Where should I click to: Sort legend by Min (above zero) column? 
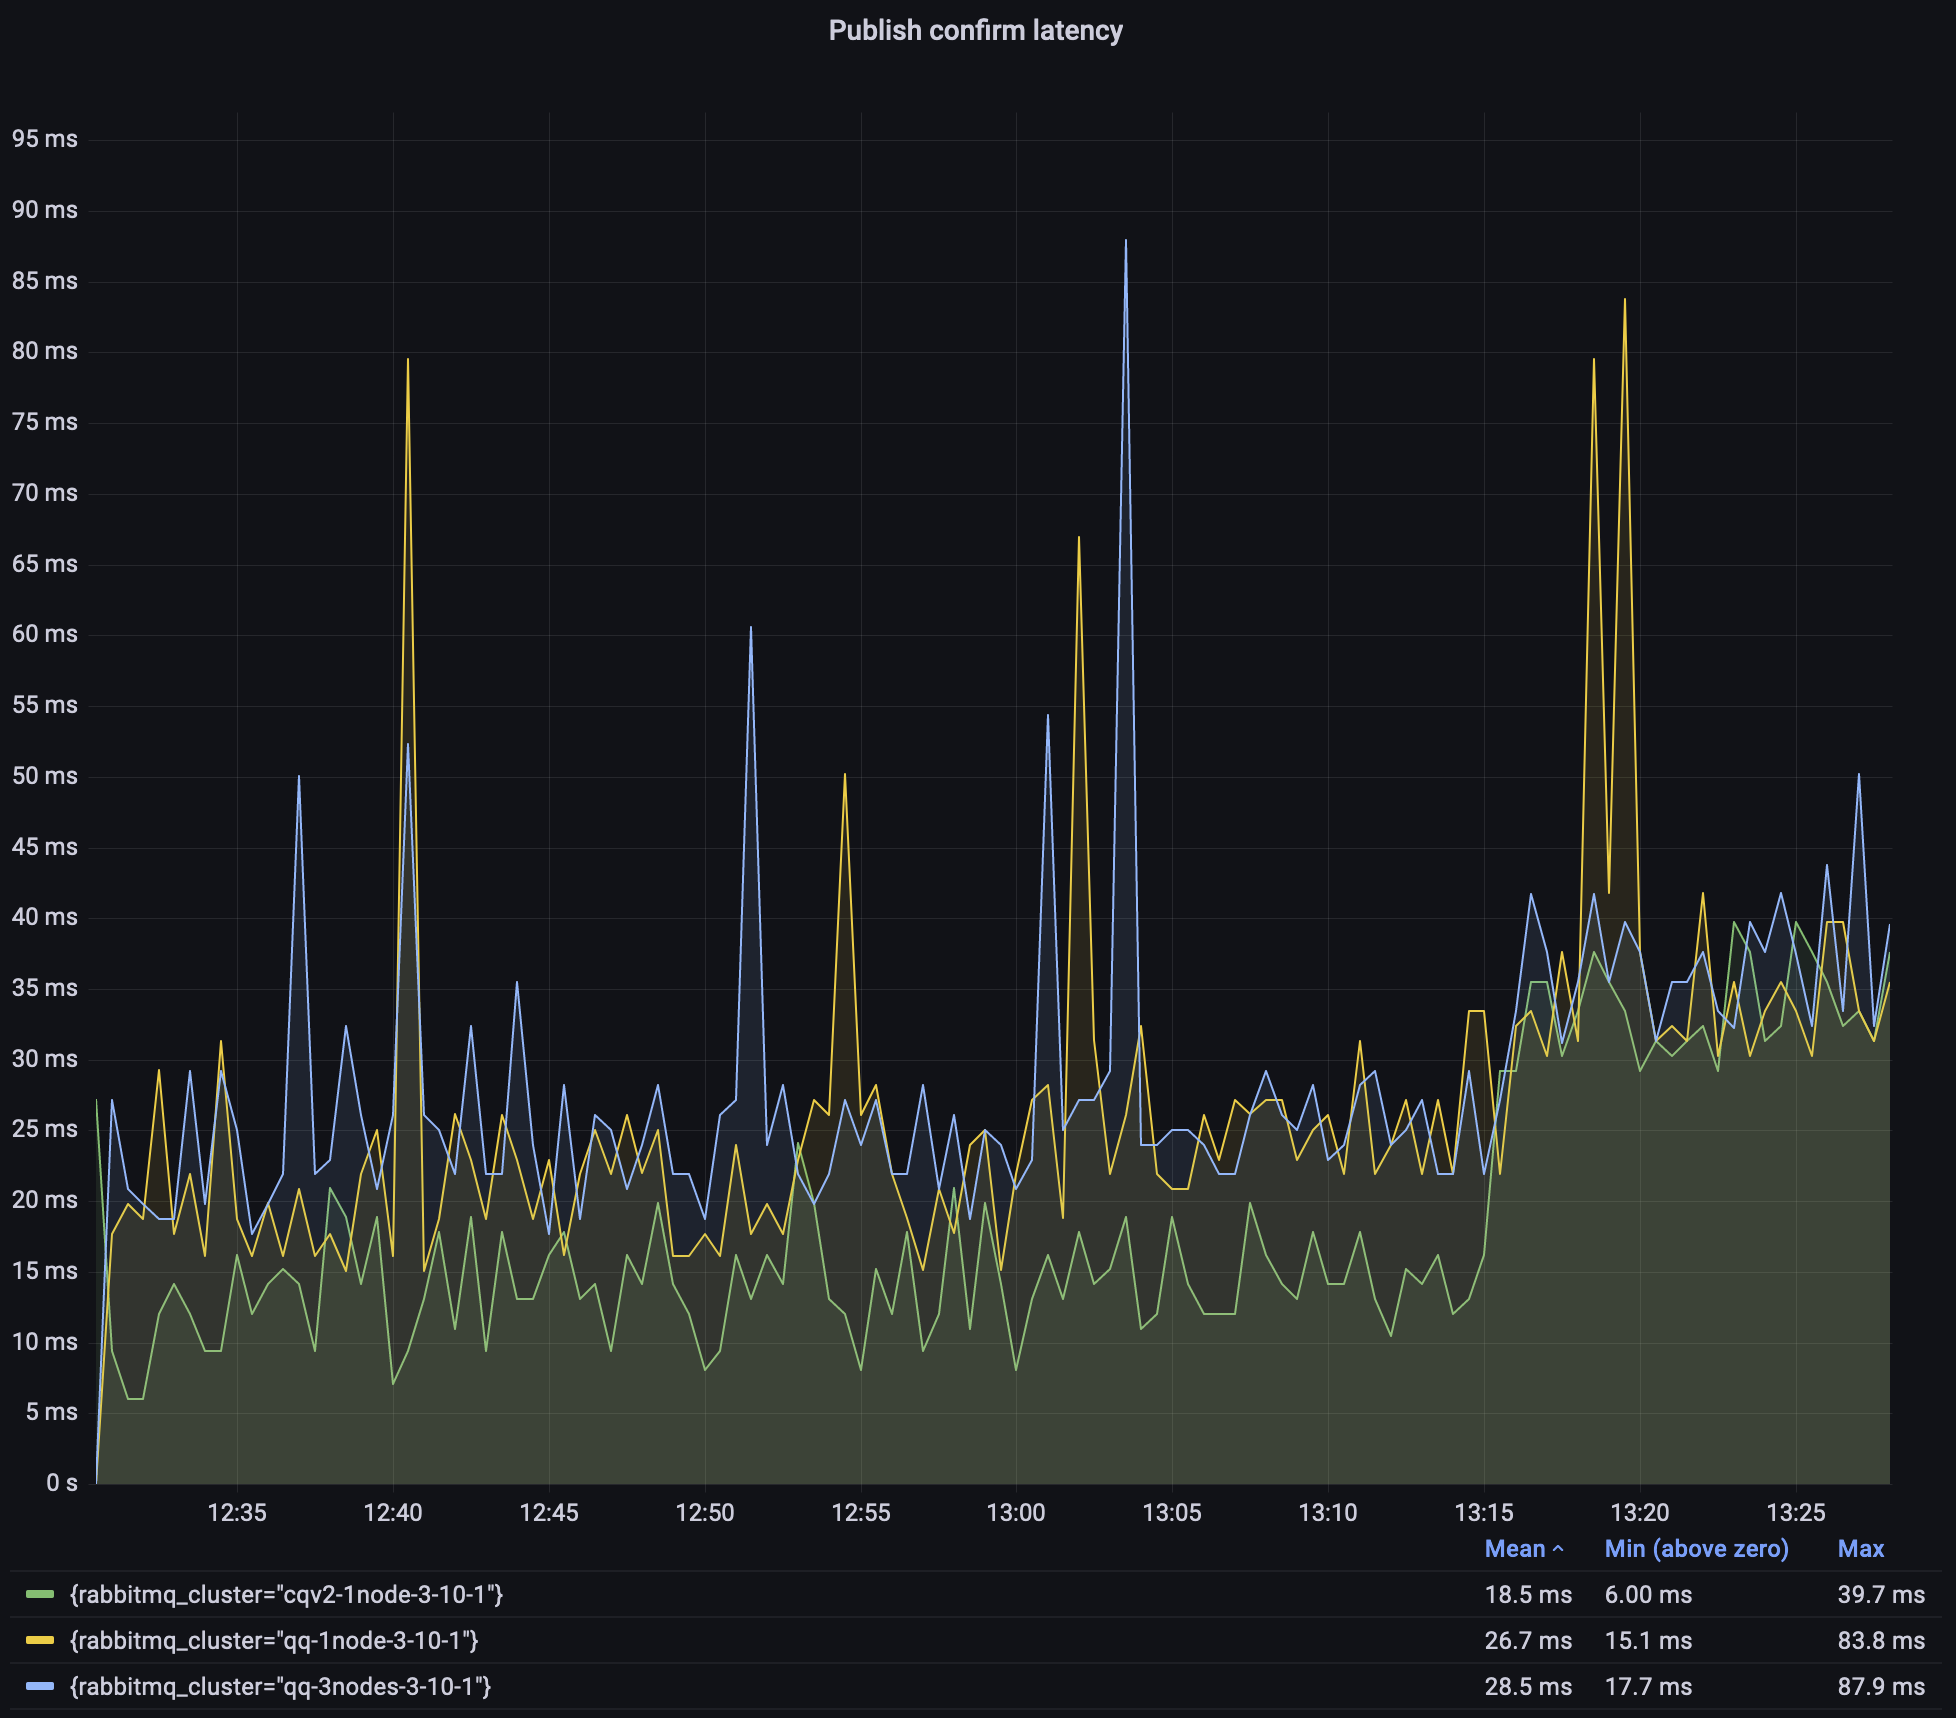pos(1696,1549)
